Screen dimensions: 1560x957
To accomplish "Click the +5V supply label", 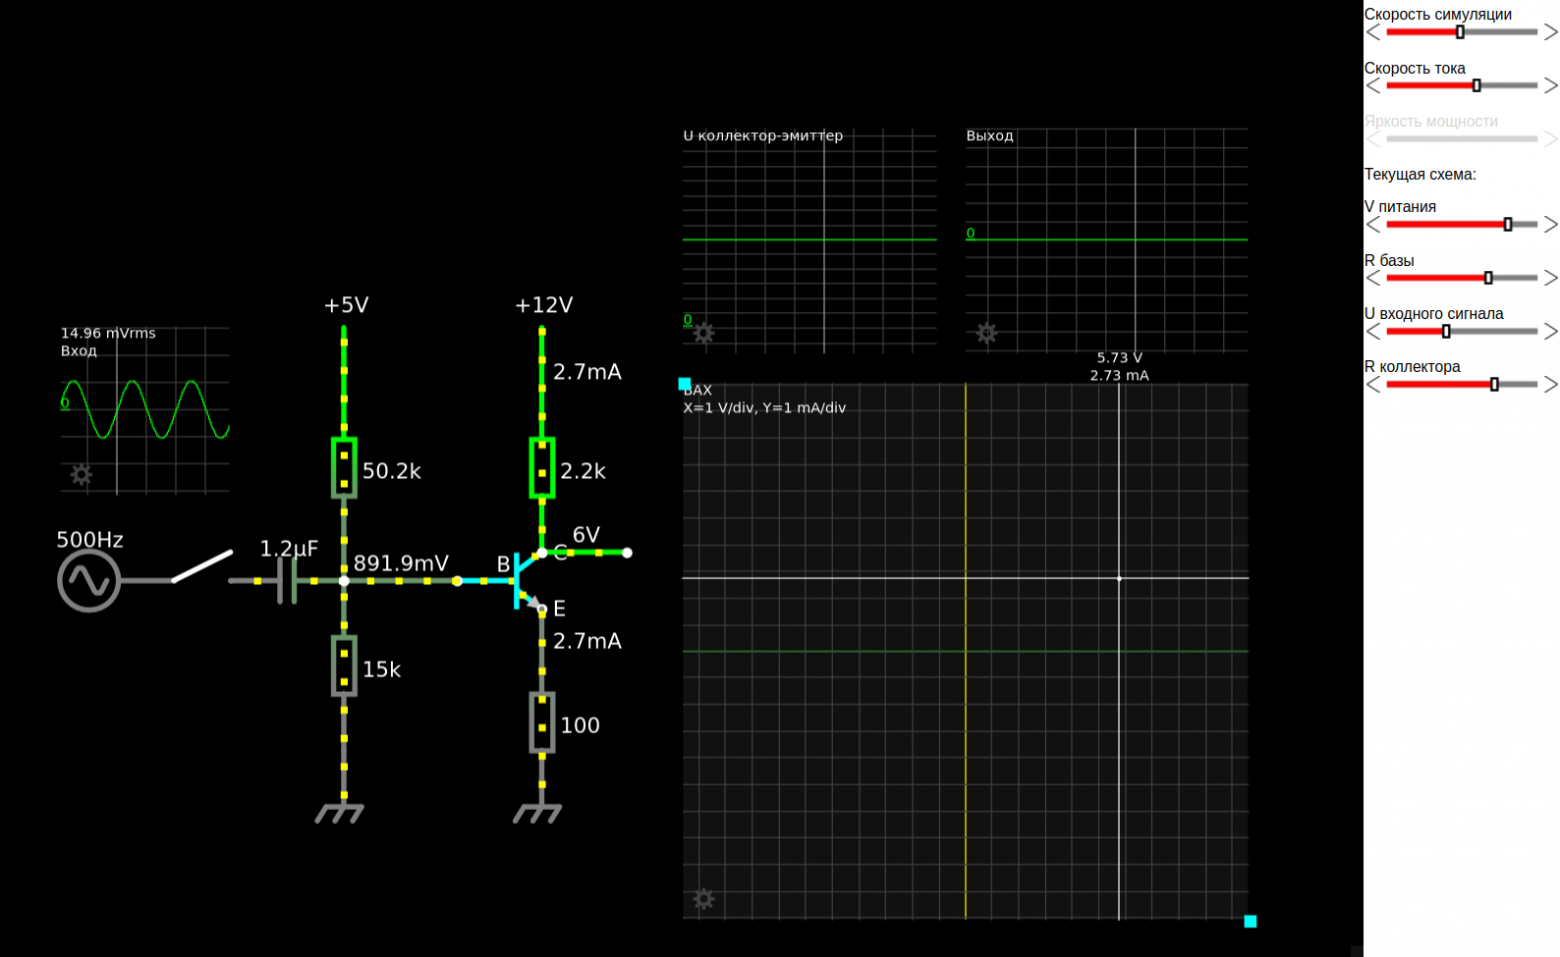I will tap(346, 305).
